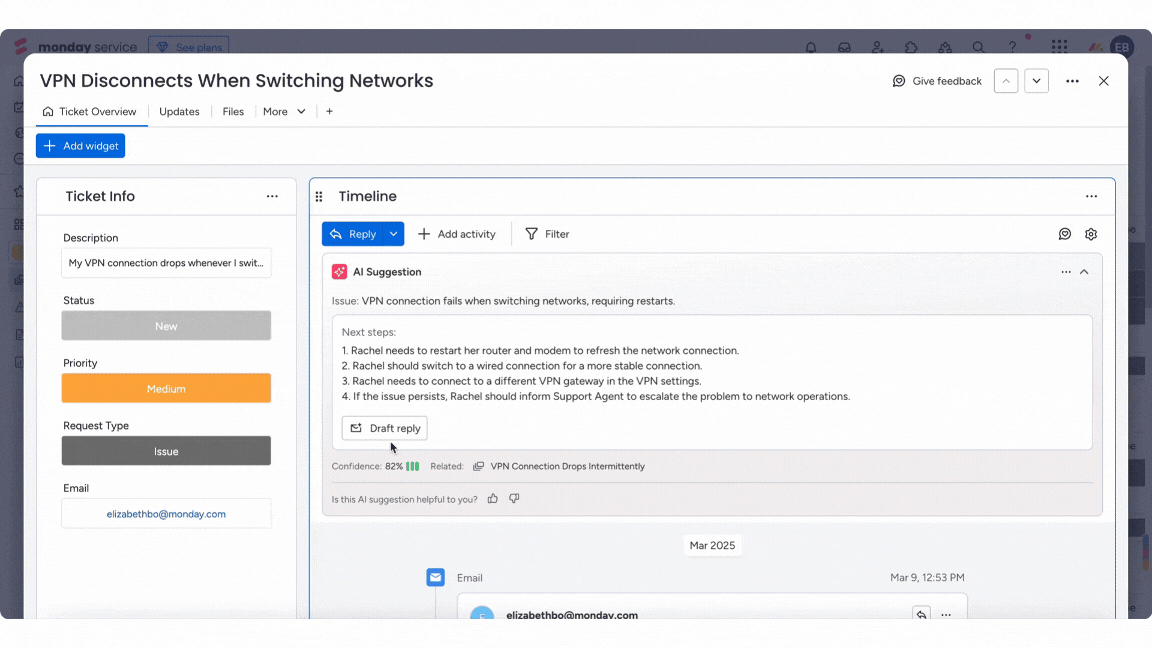The image size is (1152, 648).
Task: Open the Files tab
Action: click(x=233, y=111)
